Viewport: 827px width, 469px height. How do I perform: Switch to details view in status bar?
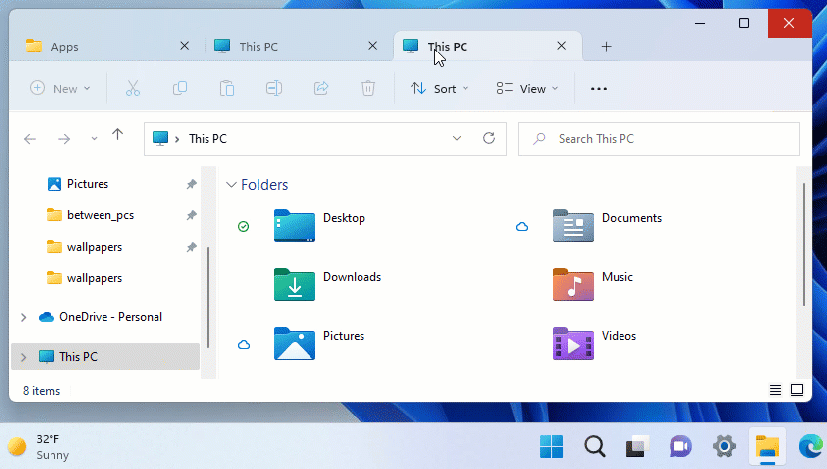click(776, 389)
